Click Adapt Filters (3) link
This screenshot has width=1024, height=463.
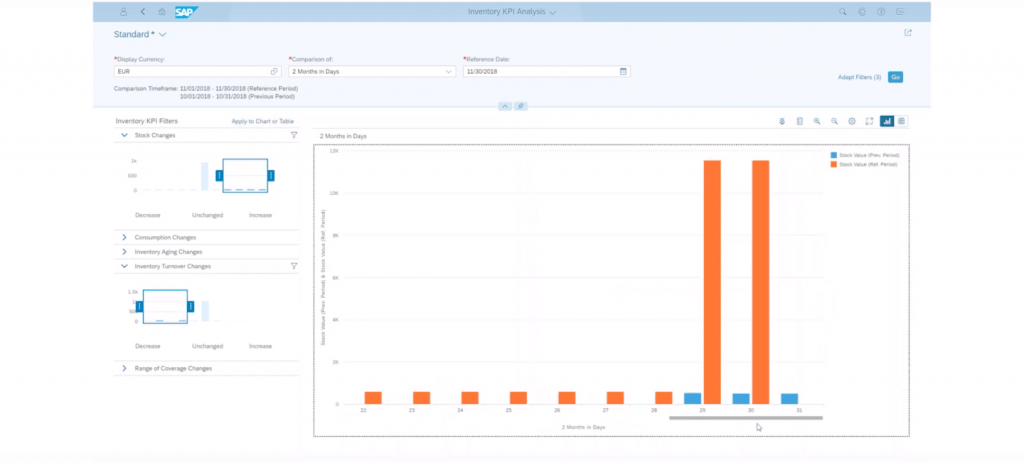[859, 77]
